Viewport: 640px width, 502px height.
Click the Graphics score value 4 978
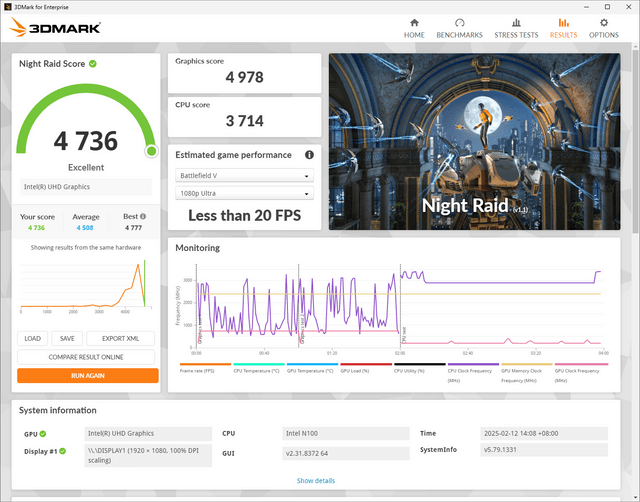(244, 78)
